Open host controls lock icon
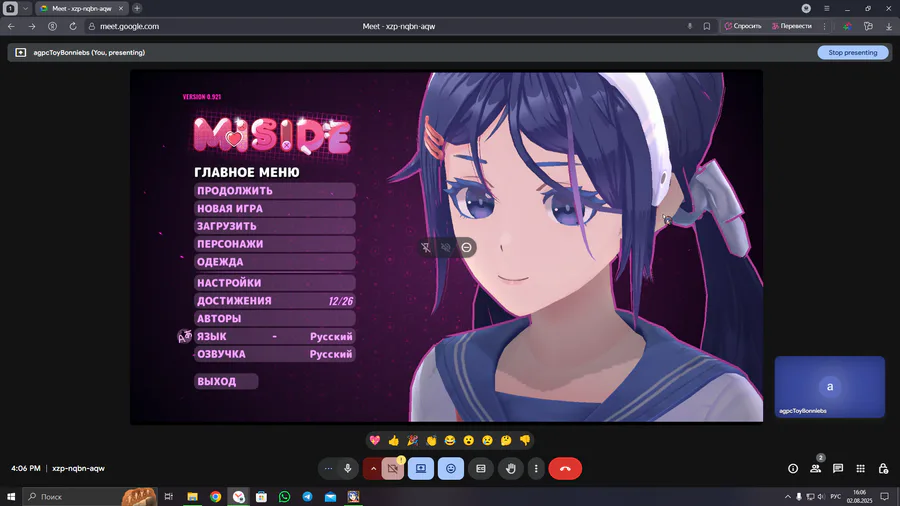Viewport: 900px width, 506px height. pos(883,469)
